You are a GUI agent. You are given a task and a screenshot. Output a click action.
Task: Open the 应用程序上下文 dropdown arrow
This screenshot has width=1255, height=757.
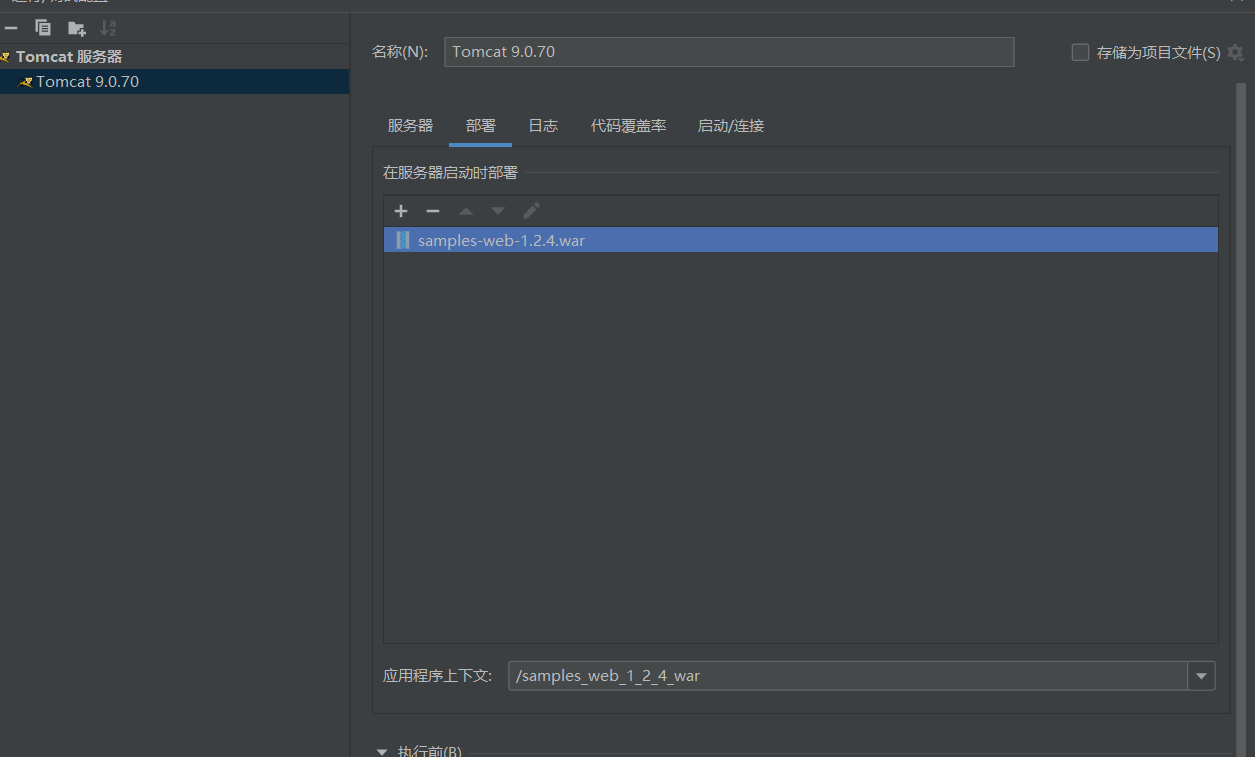coord(1201,676)
